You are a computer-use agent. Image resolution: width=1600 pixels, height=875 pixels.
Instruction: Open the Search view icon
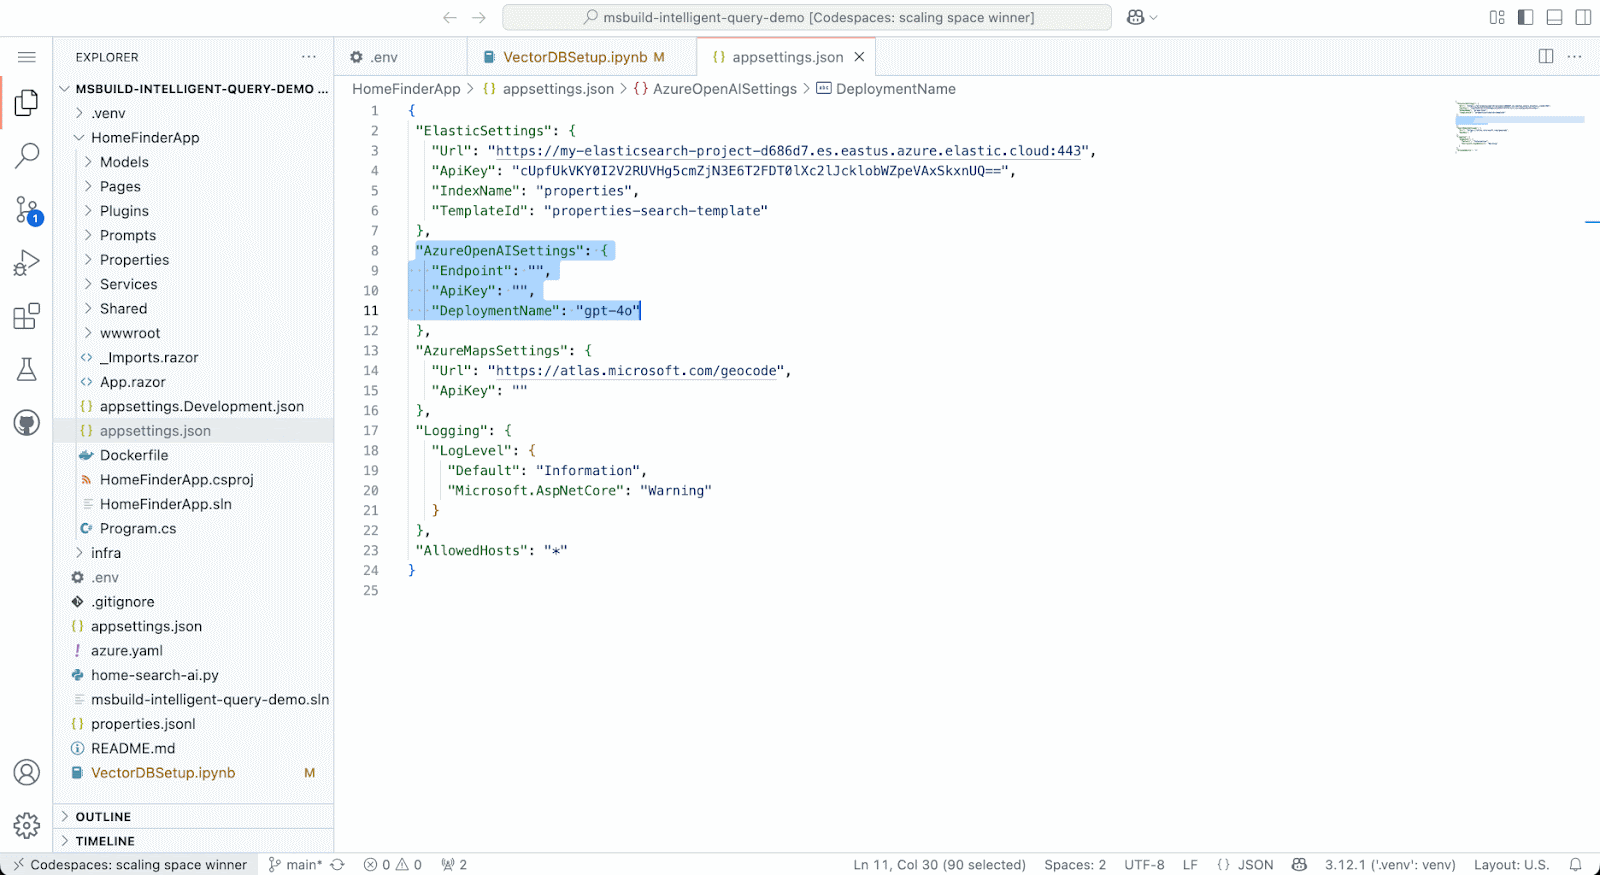(x=27, y=155)
